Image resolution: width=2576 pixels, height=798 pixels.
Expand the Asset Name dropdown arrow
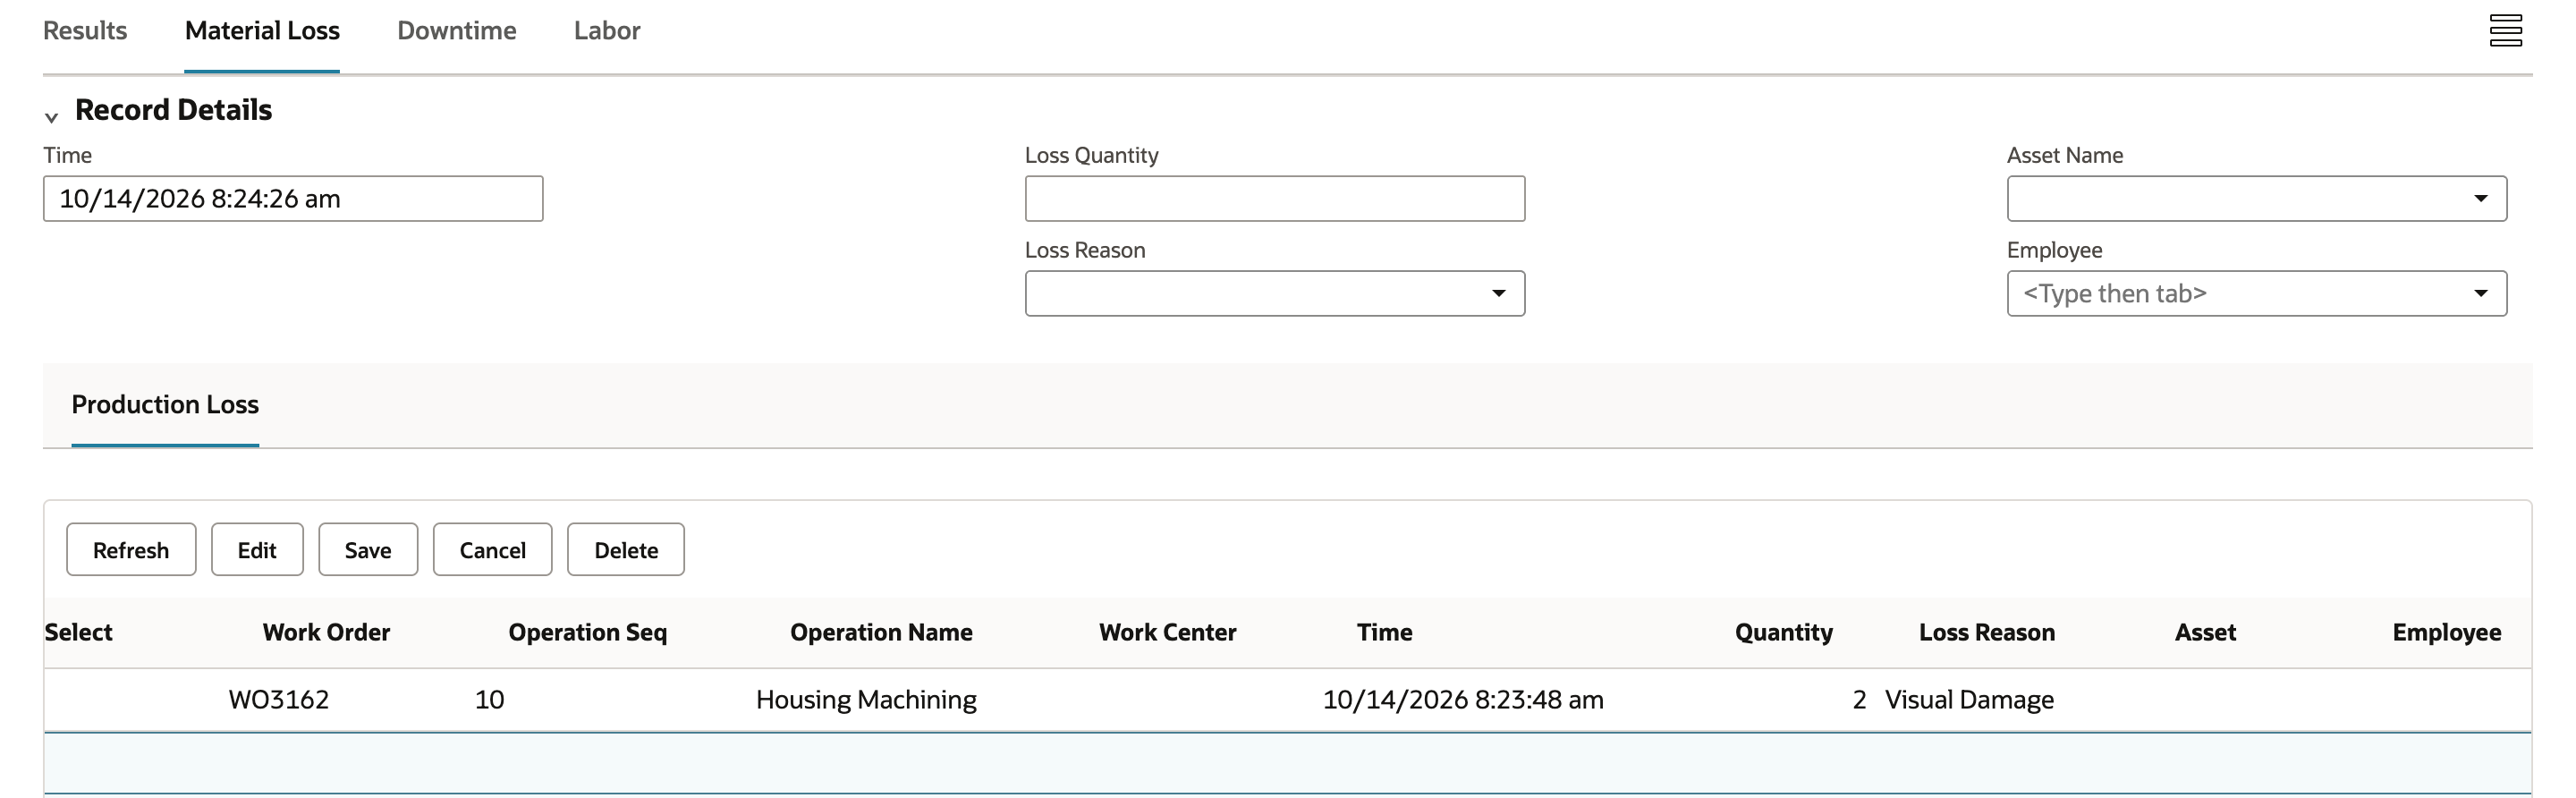click(2480, 199)
